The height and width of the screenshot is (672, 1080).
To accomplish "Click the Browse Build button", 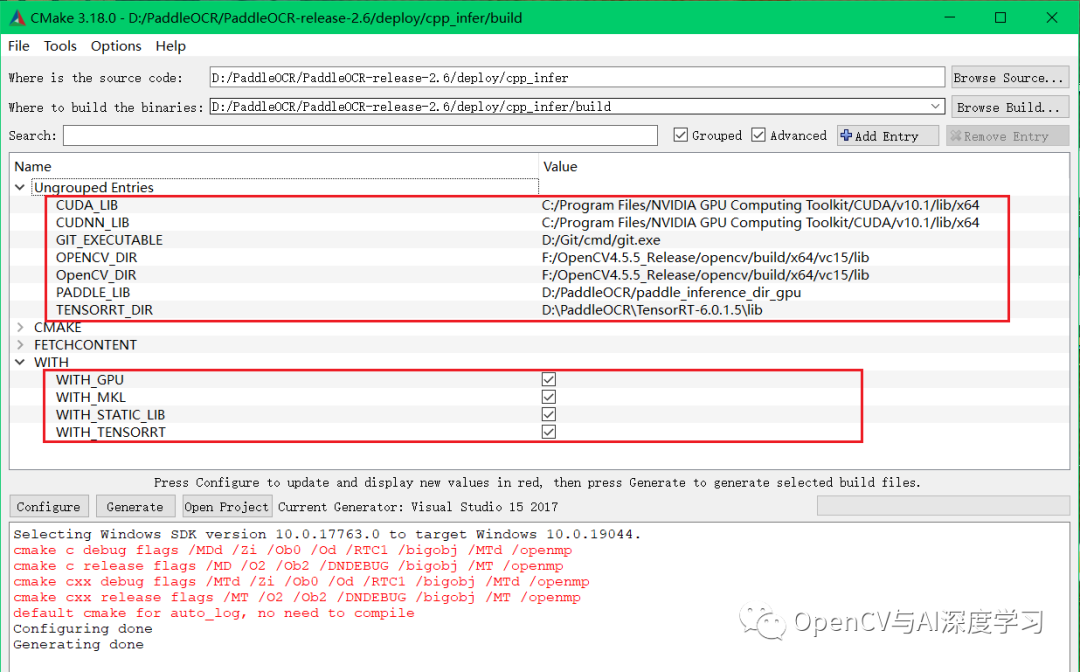I will tap(1009, 106).
